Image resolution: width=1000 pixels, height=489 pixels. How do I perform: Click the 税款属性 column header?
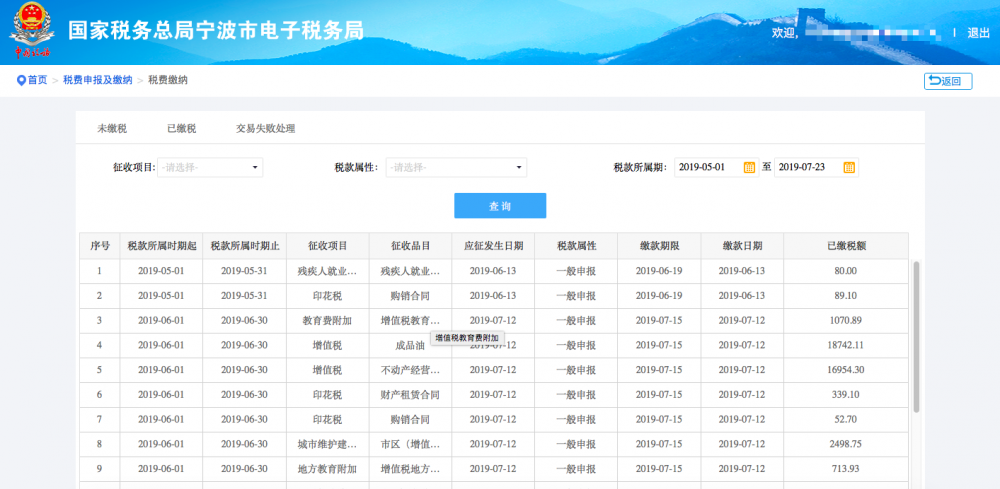[576, 245]
